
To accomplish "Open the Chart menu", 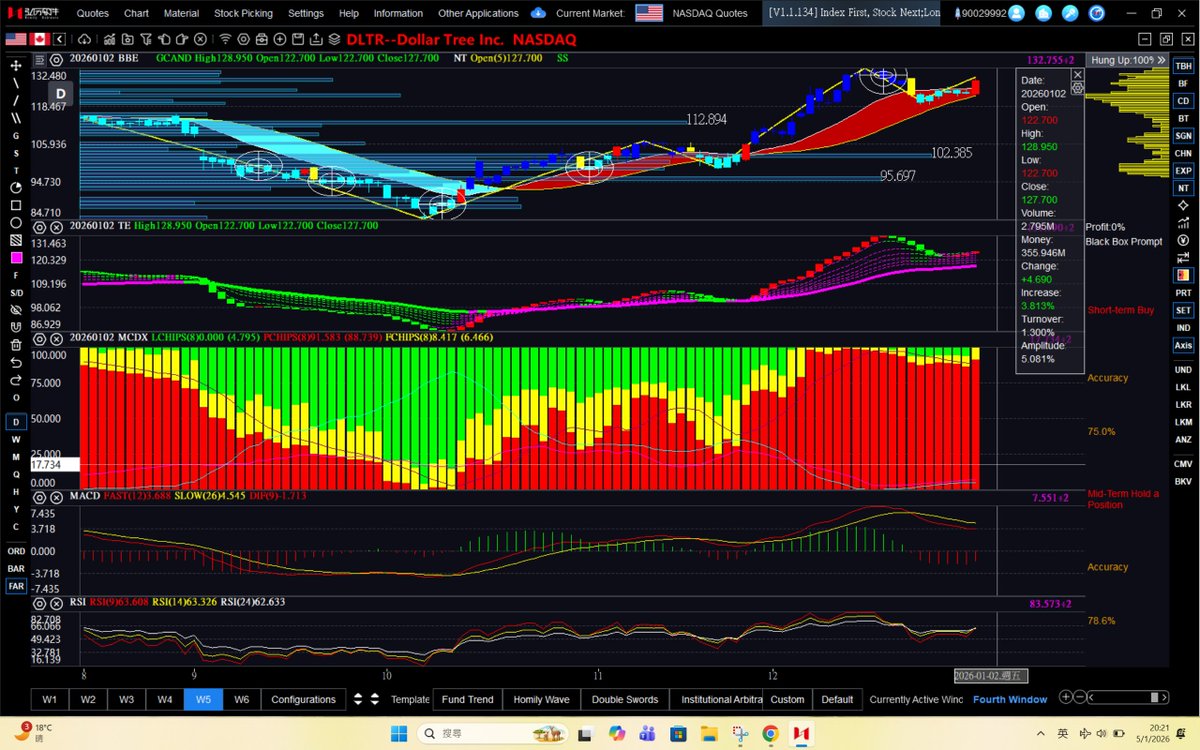I will coord(136,13).
